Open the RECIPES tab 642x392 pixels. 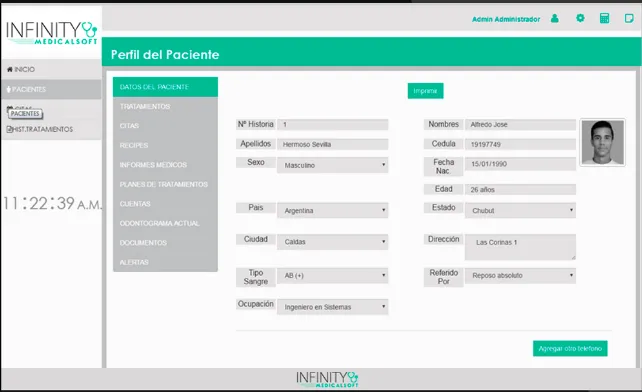(x=165, y=145)
